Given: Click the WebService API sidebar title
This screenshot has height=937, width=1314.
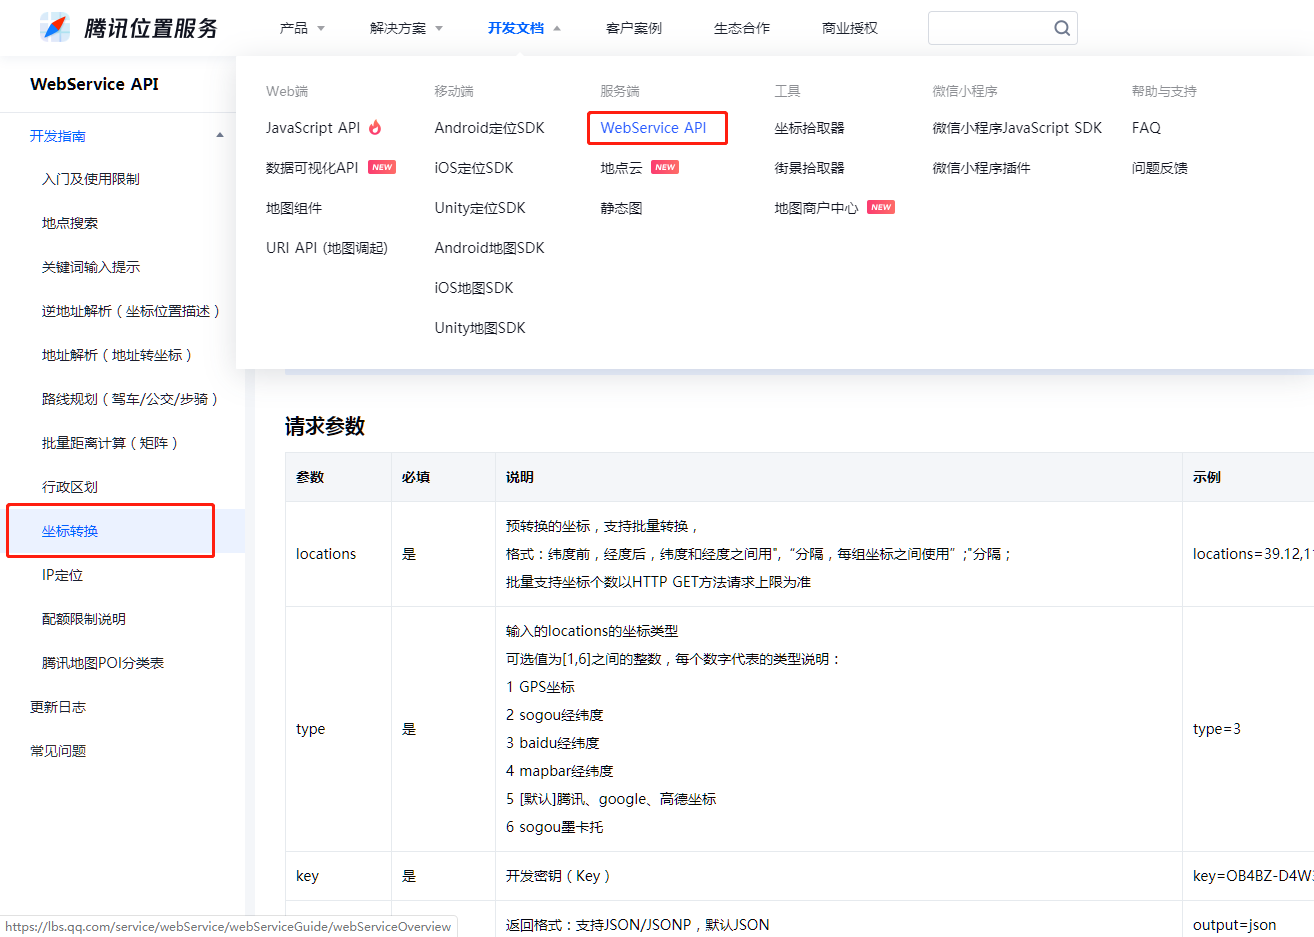Looking at the screenshot, I should [x=95, y=84].
